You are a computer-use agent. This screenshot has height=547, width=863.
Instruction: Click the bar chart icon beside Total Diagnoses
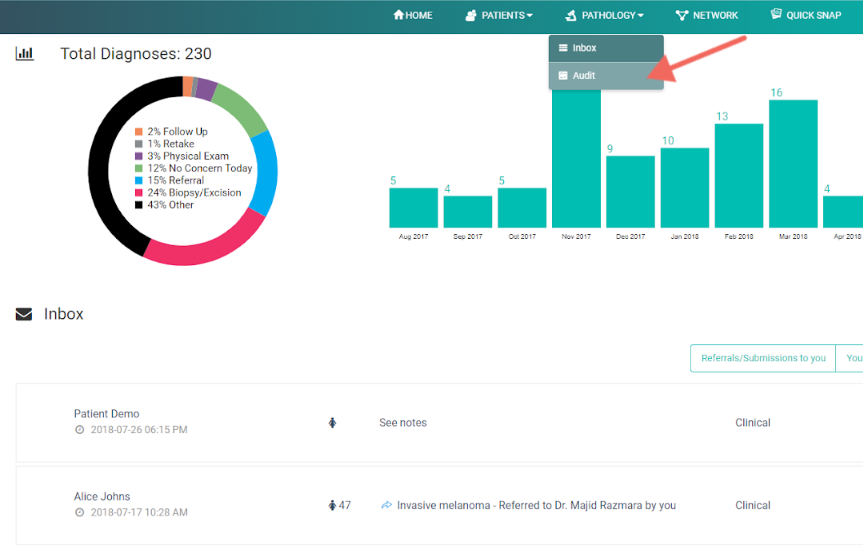pyautogui.click(x=24, y=53)
